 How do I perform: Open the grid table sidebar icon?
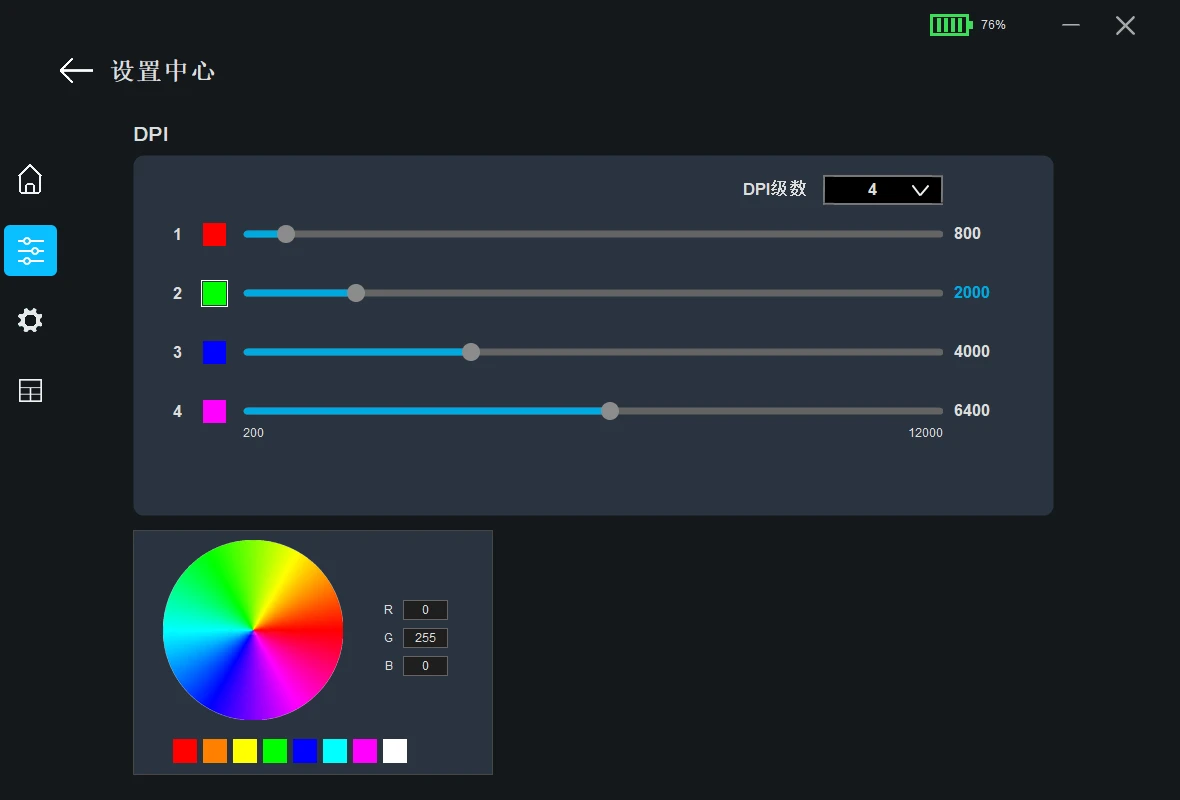click(30, 391)
